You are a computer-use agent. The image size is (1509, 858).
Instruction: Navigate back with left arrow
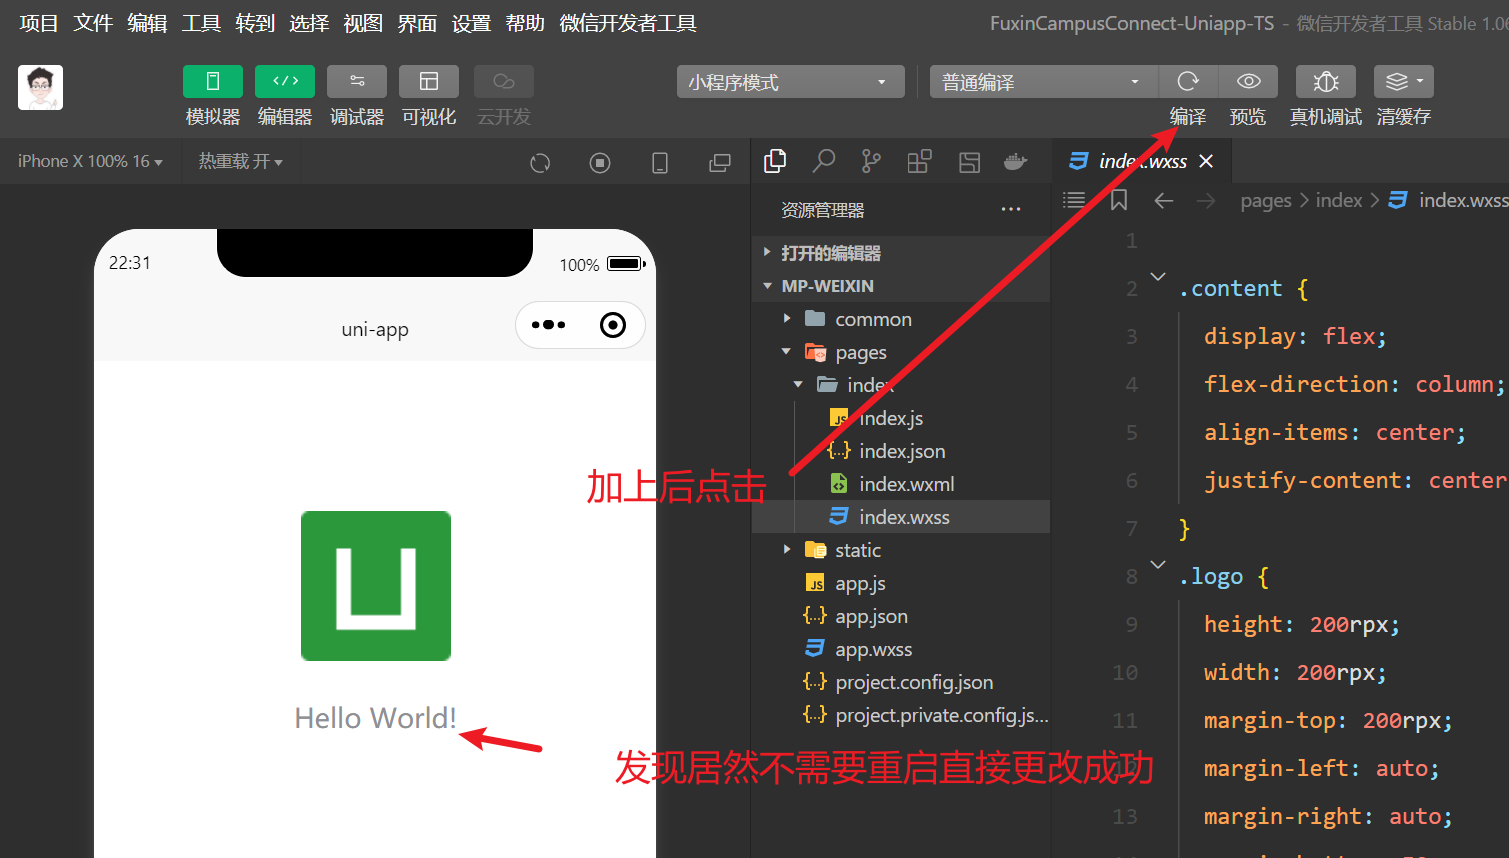pos(1163,201)
